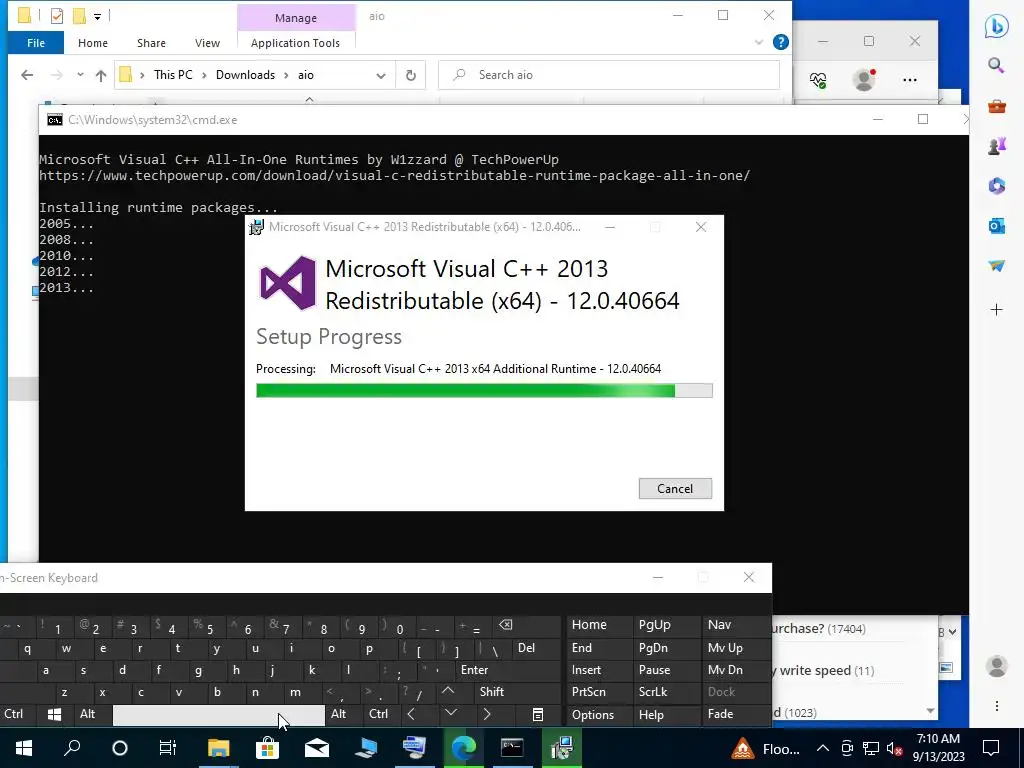Open Edge sidebar settings three dots
The image size is (1024, 768).
point(997,706)
